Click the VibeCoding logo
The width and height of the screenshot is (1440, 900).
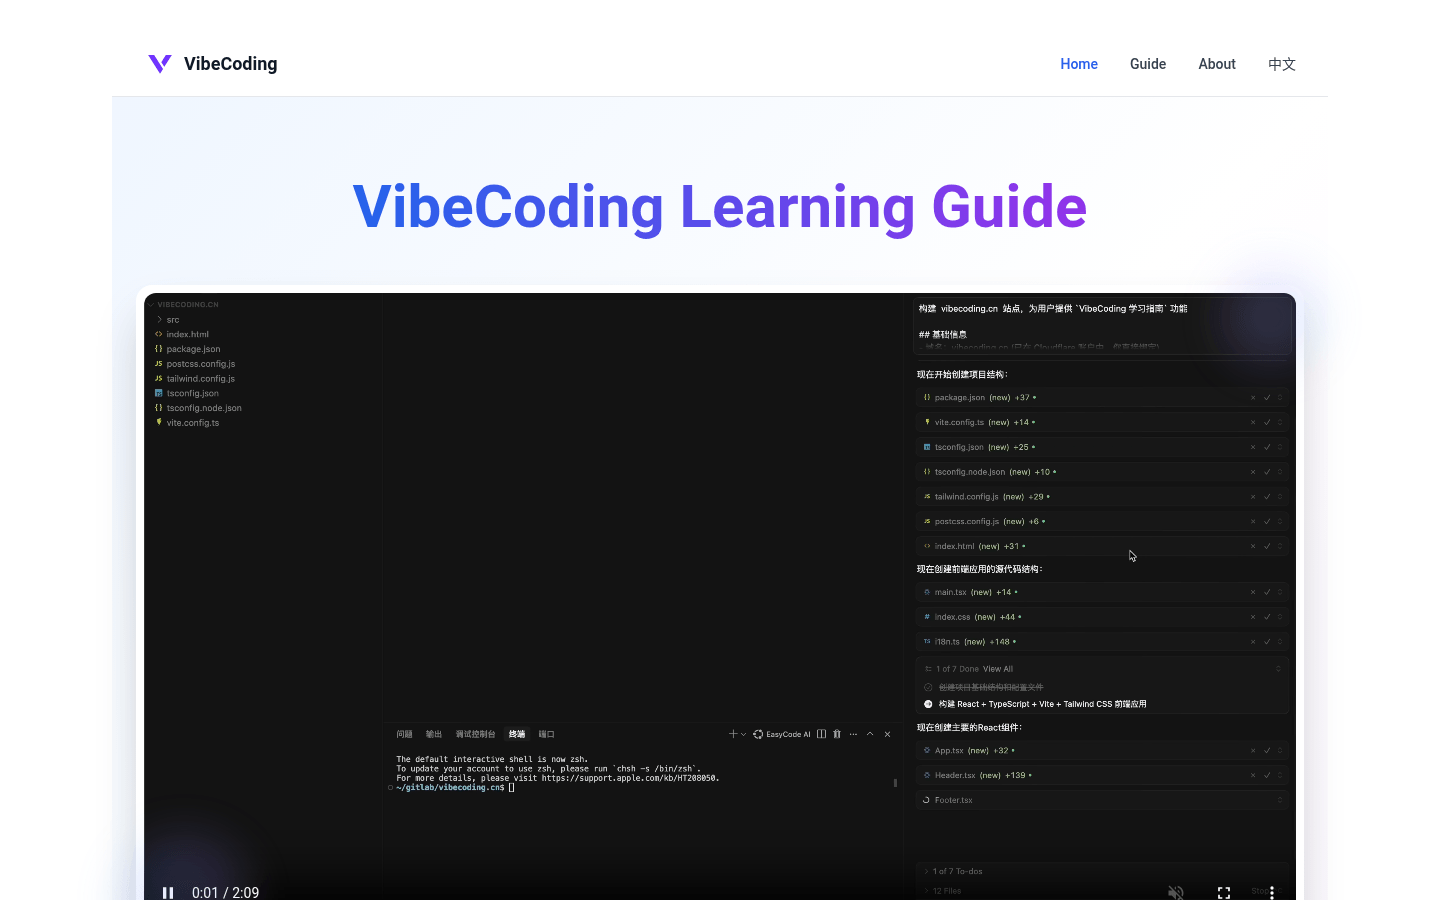pyautogui.click(x=211, y=63)
